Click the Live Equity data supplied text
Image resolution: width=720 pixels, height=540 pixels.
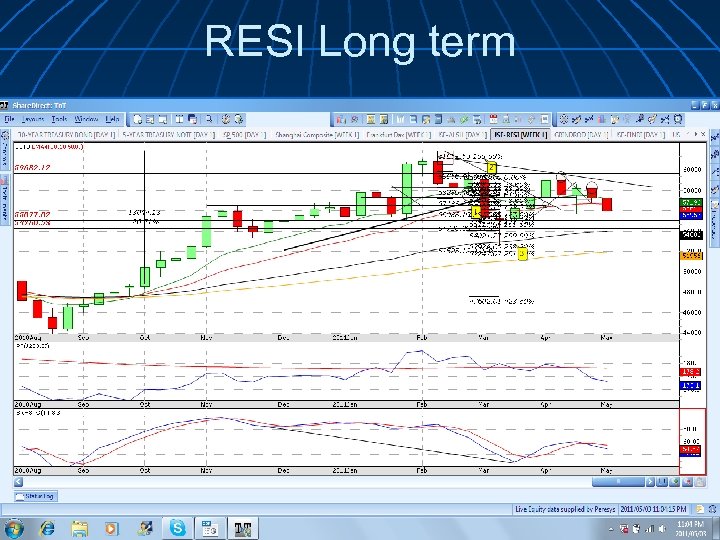coord(565,509)
